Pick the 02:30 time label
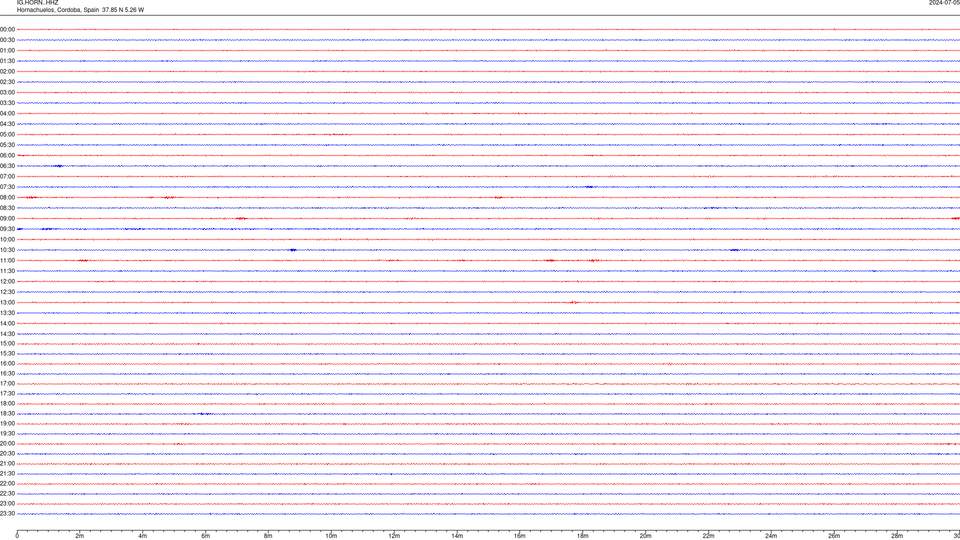 (x=7, y=82)
